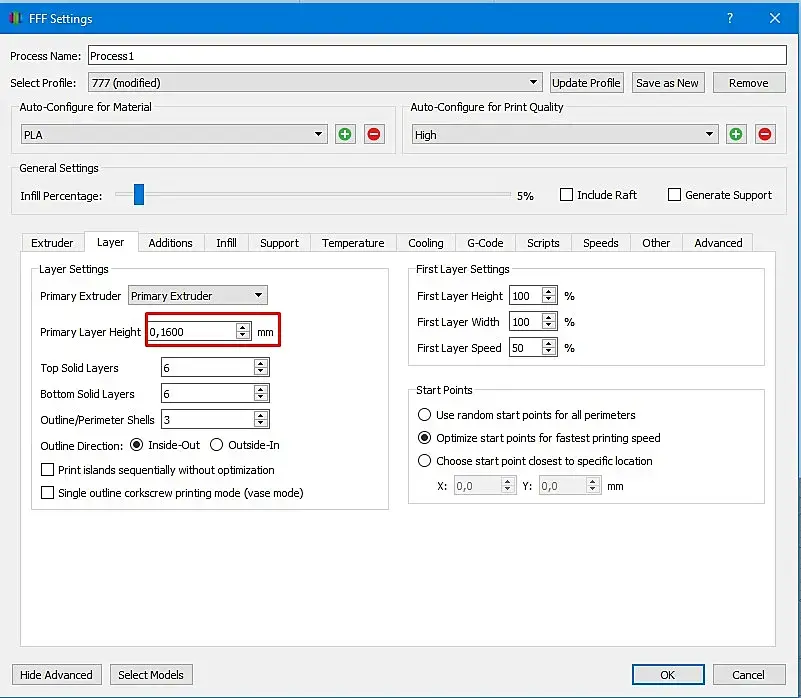Remove High print quality with red minus

[765, 134]
